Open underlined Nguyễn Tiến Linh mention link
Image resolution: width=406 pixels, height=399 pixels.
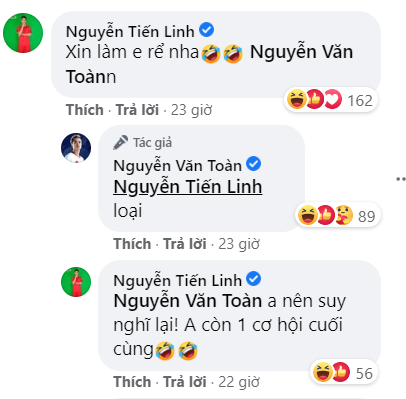coord(188,187)
